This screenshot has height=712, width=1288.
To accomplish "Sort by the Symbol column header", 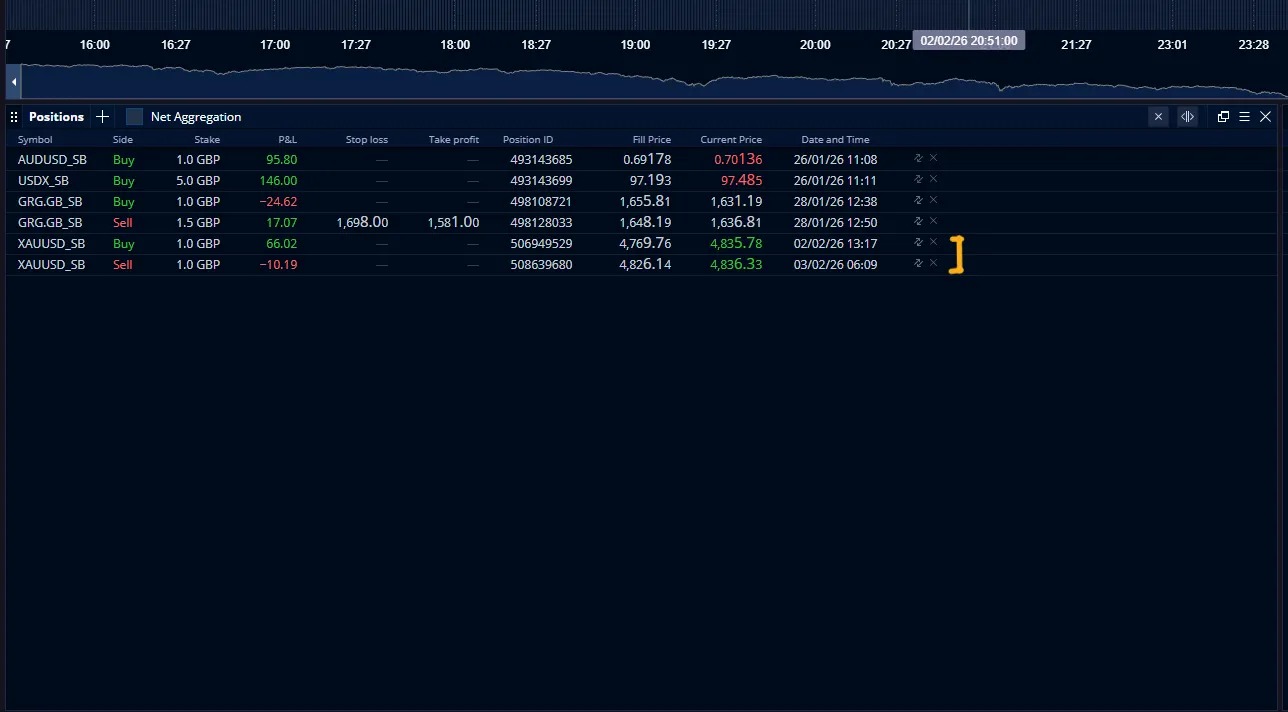I will click(x=35, y=140).
